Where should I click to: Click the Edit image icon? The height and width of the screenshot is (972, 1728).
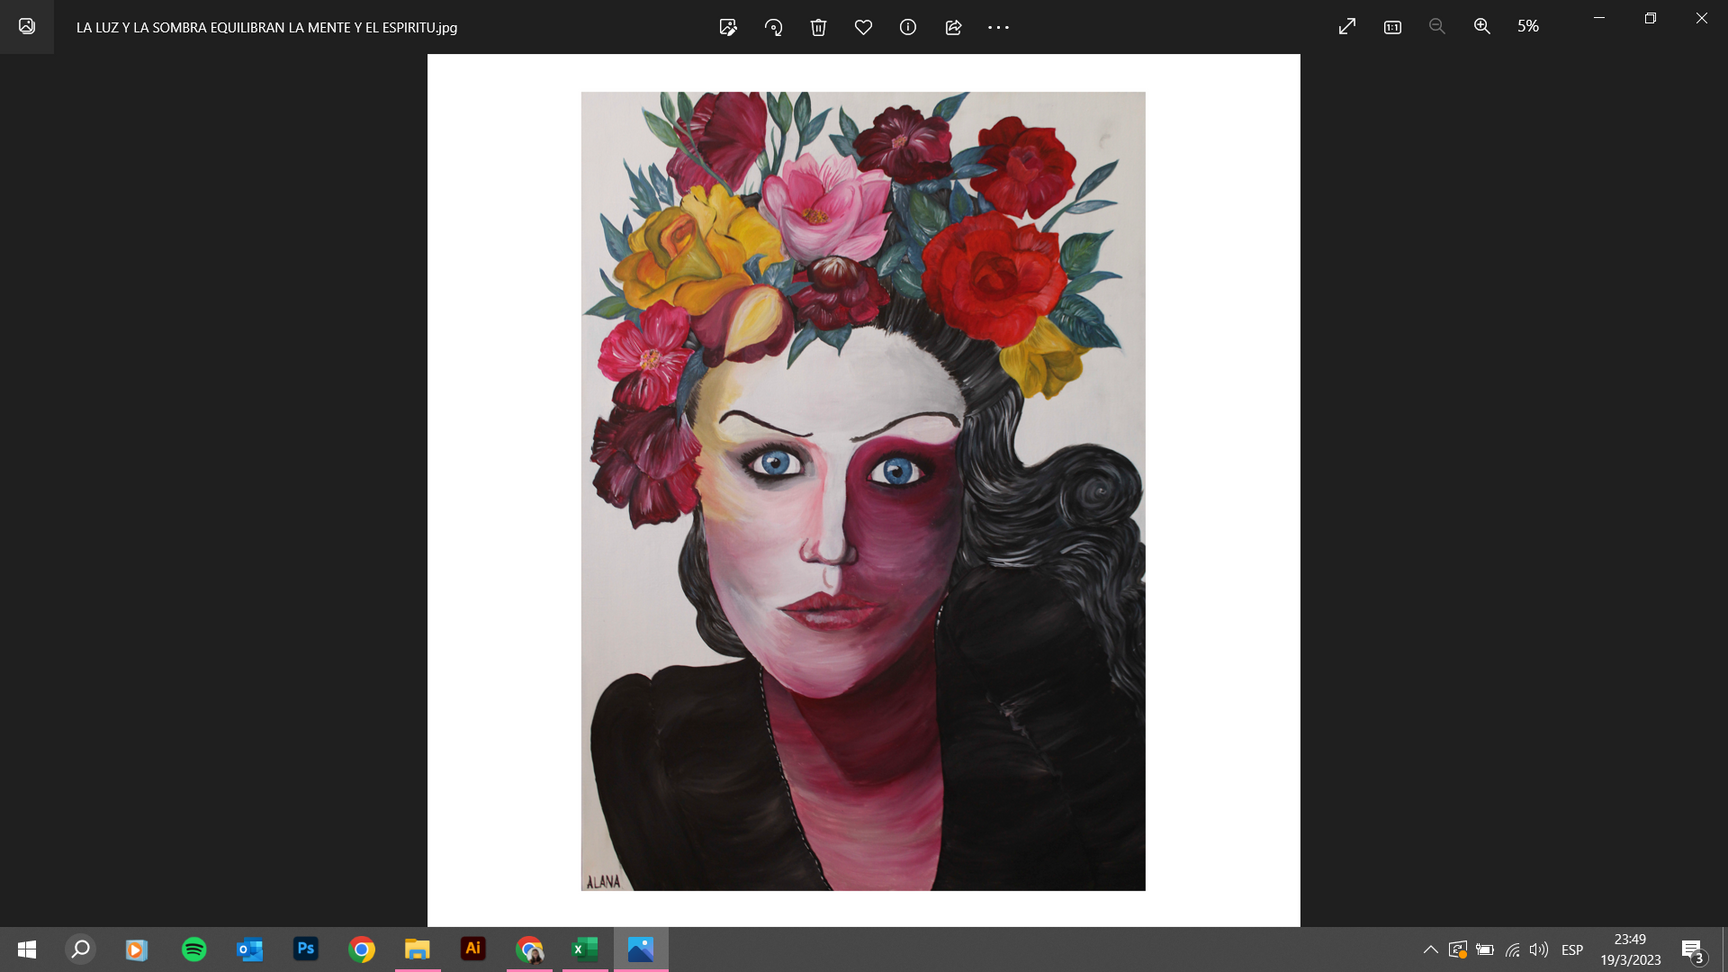coord(728,27)
